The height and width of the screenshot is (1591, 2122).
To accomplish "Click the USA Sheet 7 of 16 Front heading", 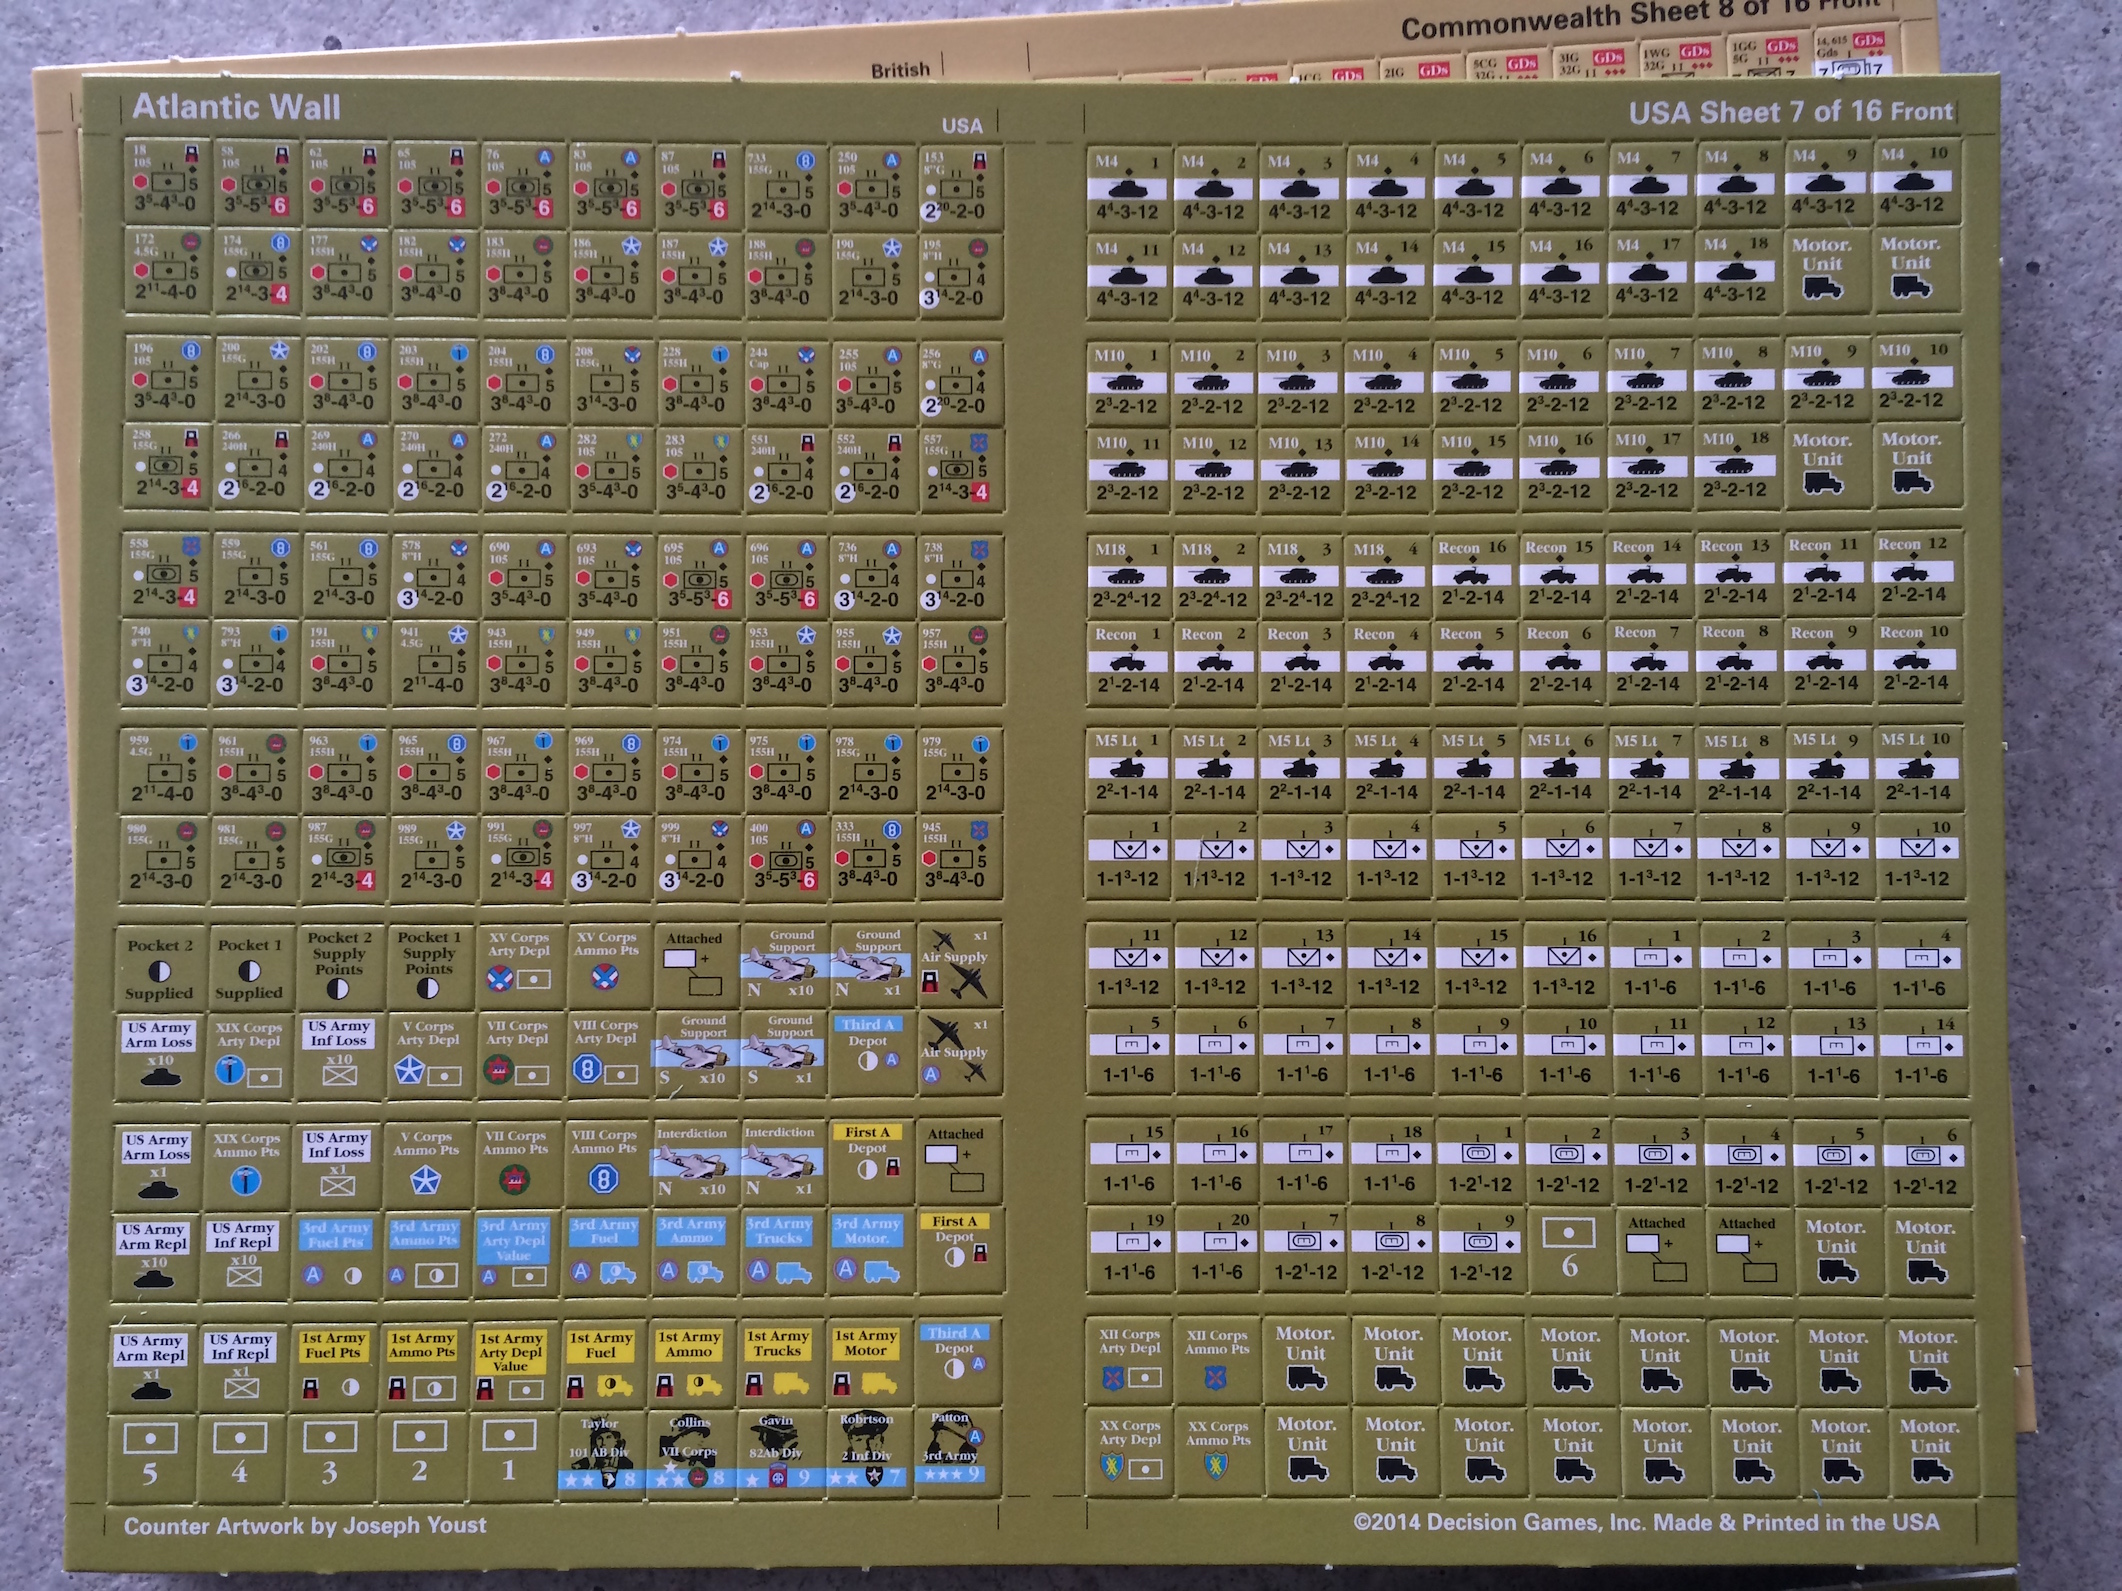I will pos(1789,112).
